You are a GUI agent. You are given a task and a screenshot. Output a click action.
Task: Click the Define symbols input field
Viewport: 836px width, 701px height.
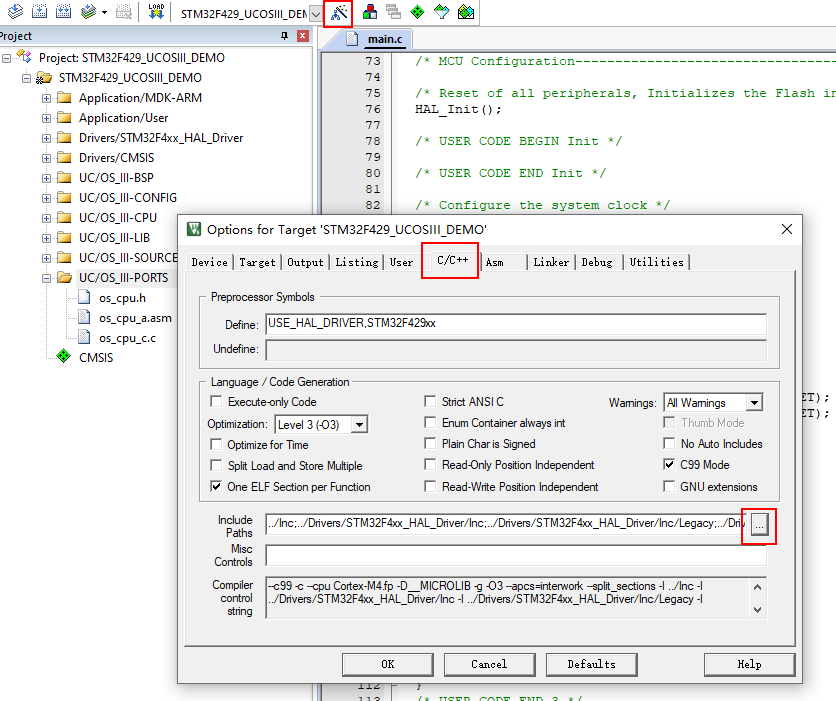coord(516,324)
